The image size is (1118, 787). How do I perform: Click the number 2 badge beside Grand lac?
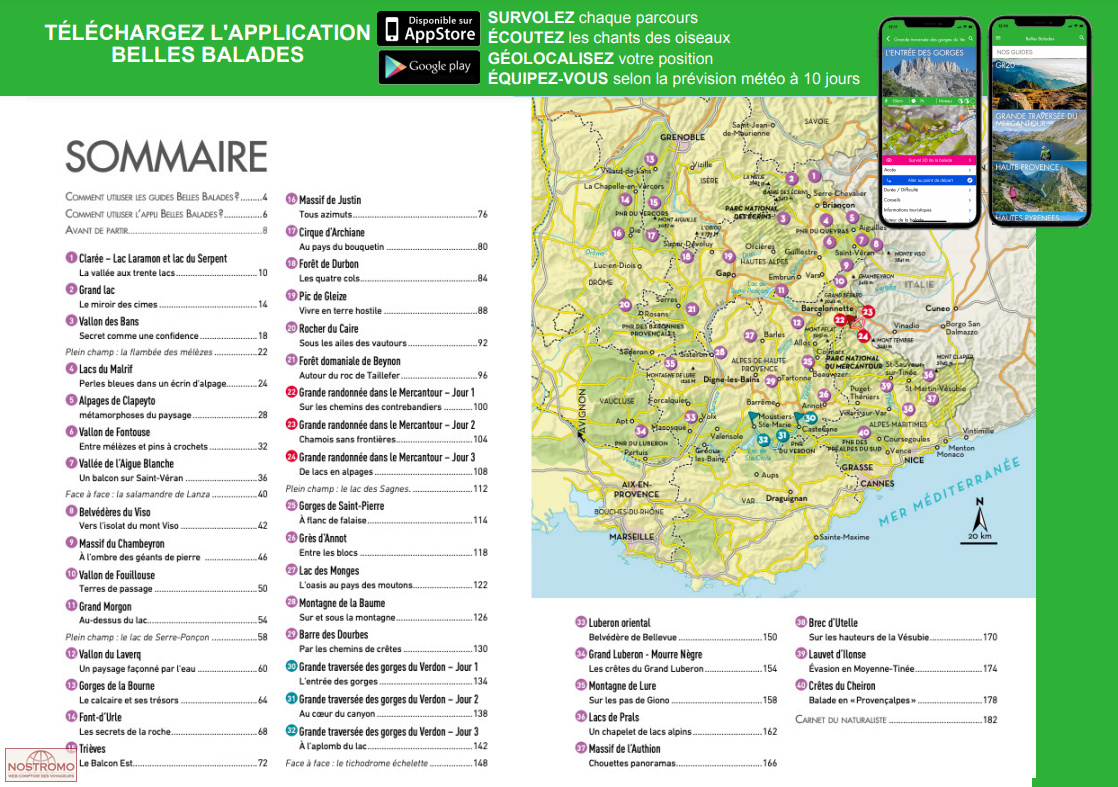pos(71,289)
